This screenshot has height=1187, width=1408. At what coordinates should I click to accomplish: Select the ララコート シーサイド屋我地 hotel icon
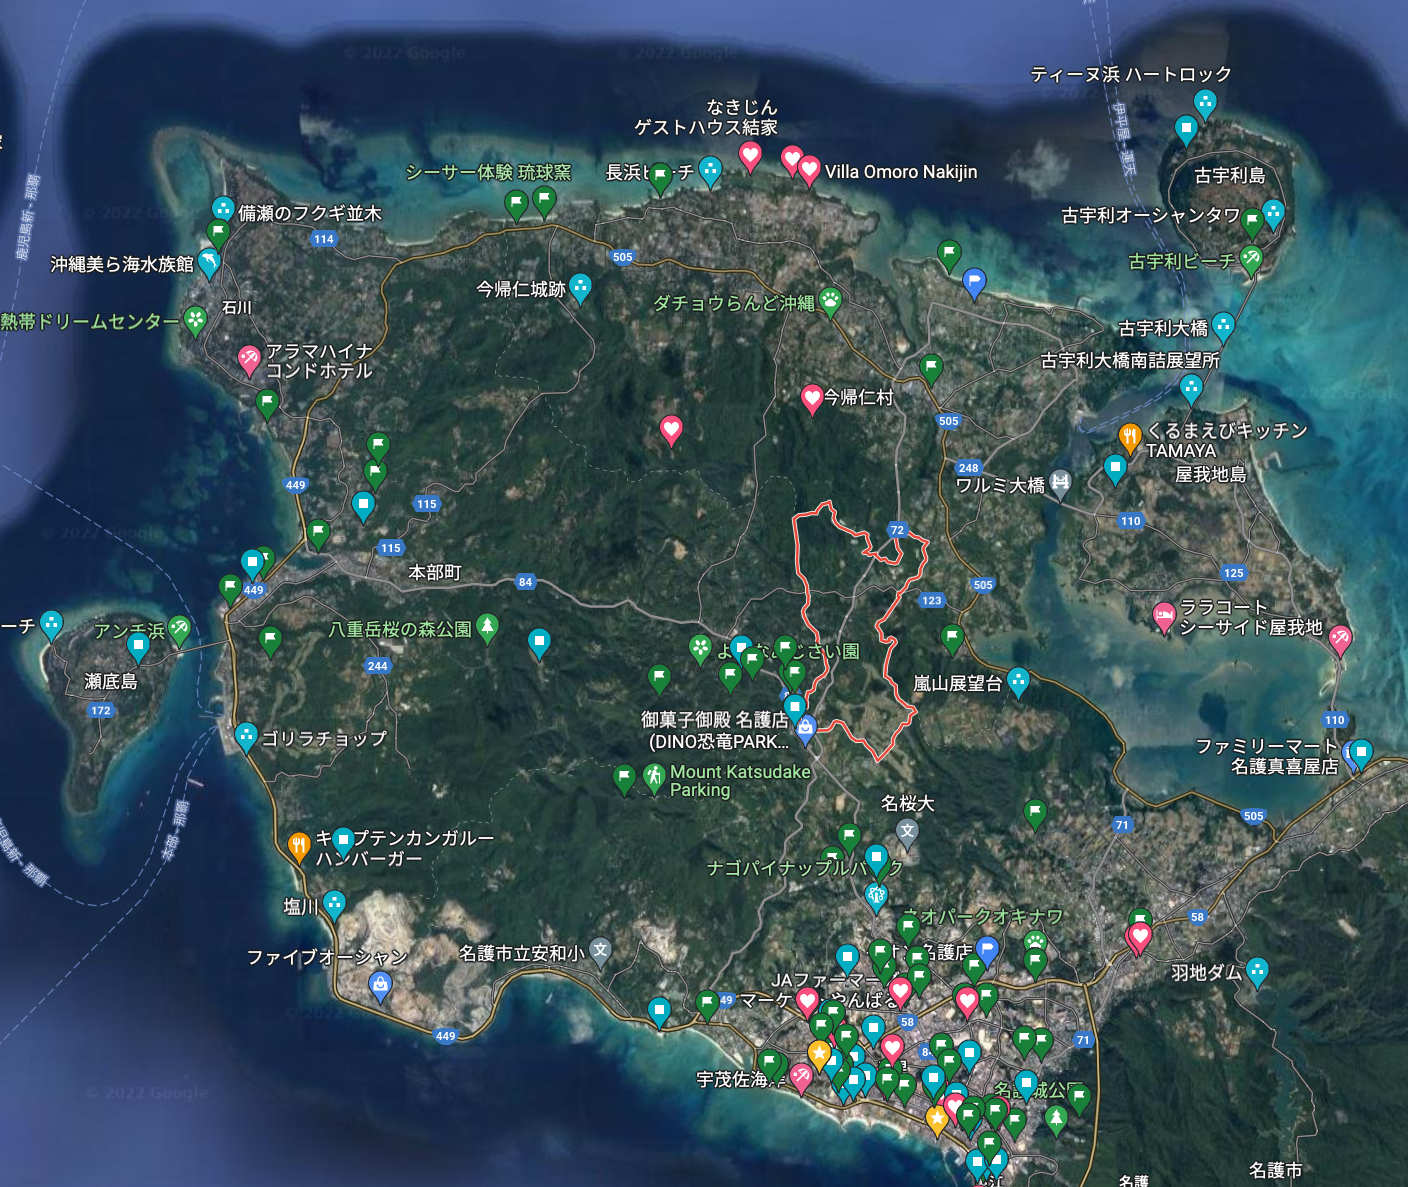[1164, 615]
